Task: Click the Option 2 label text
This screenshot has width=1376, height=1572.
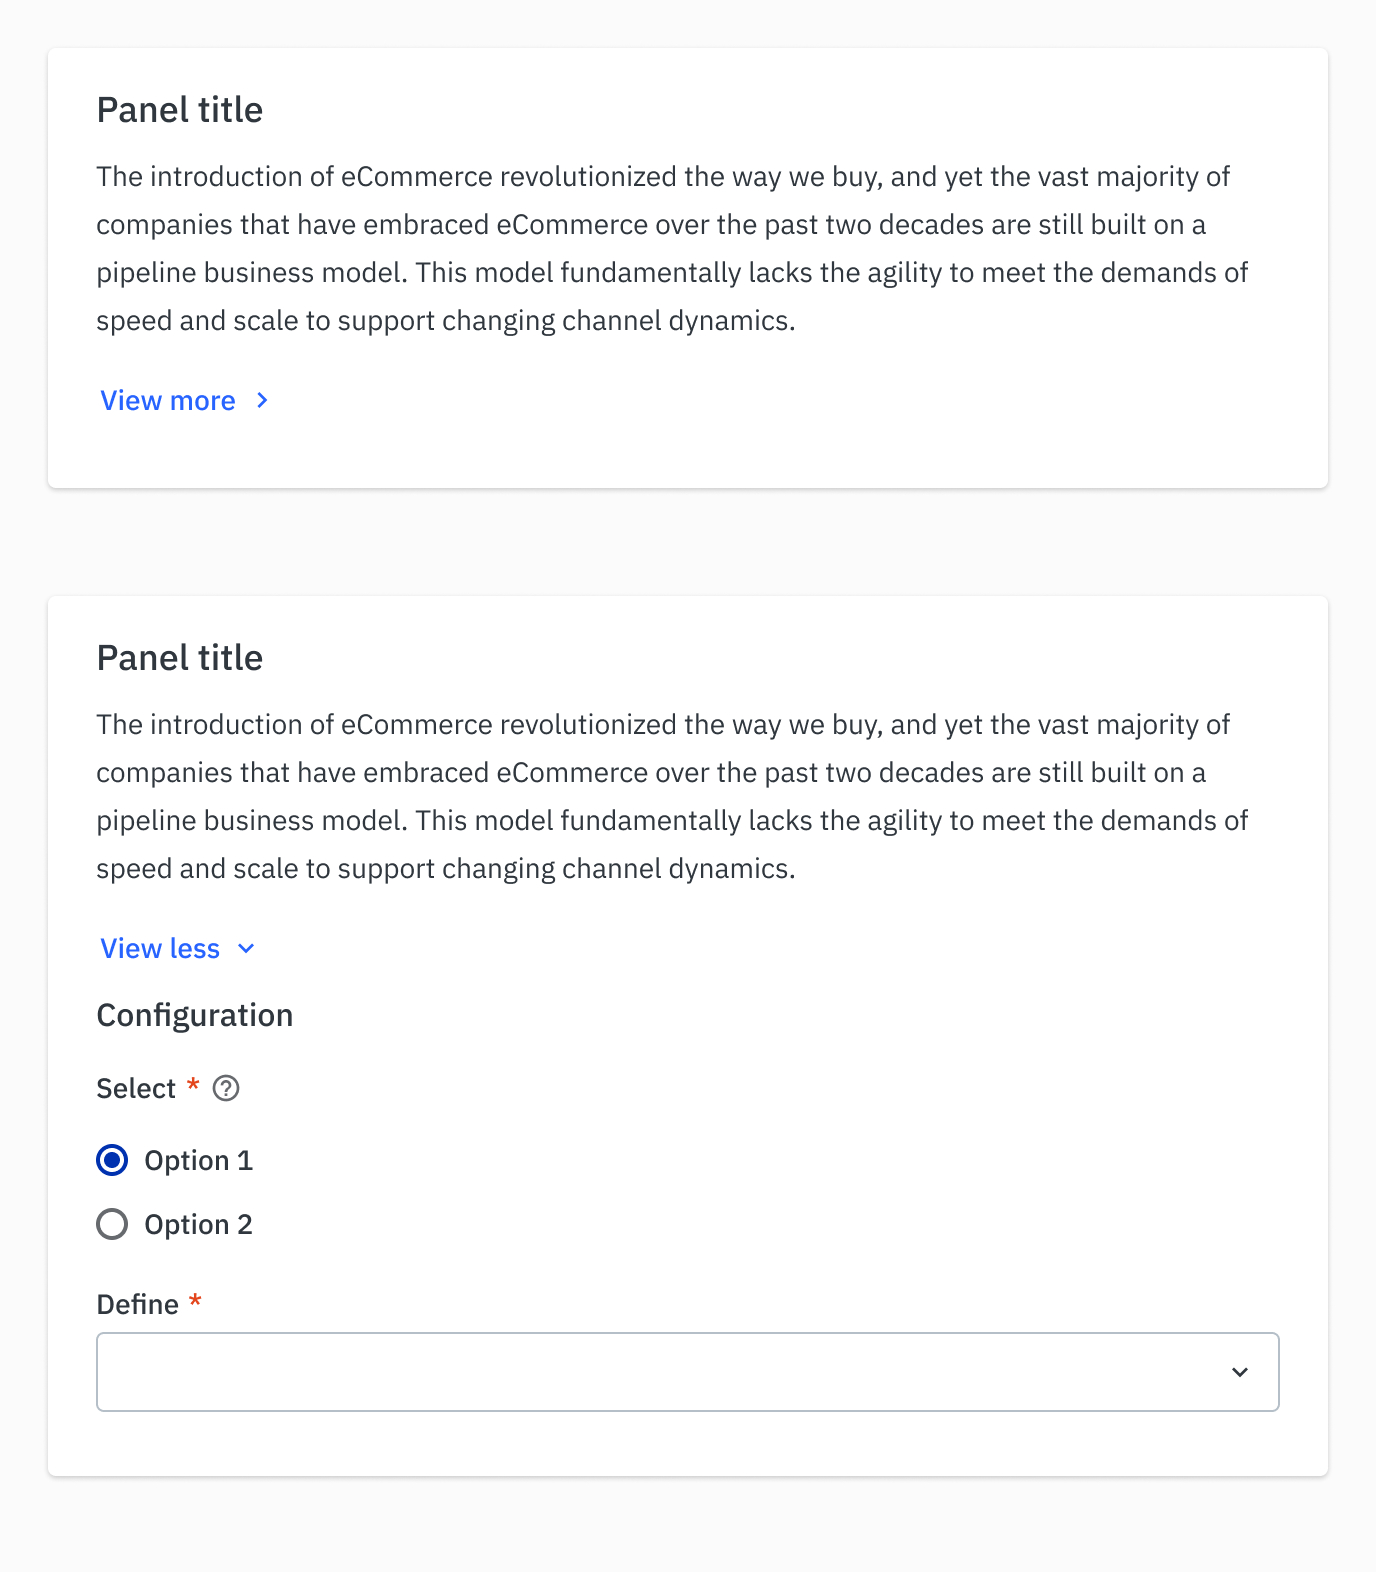Action: pyautogui.click(x=198, y=1224)
